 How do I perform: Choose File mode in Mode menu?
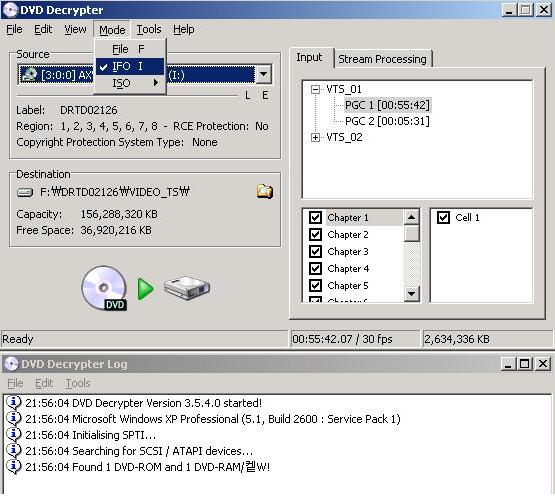click(x=130, y=49)
